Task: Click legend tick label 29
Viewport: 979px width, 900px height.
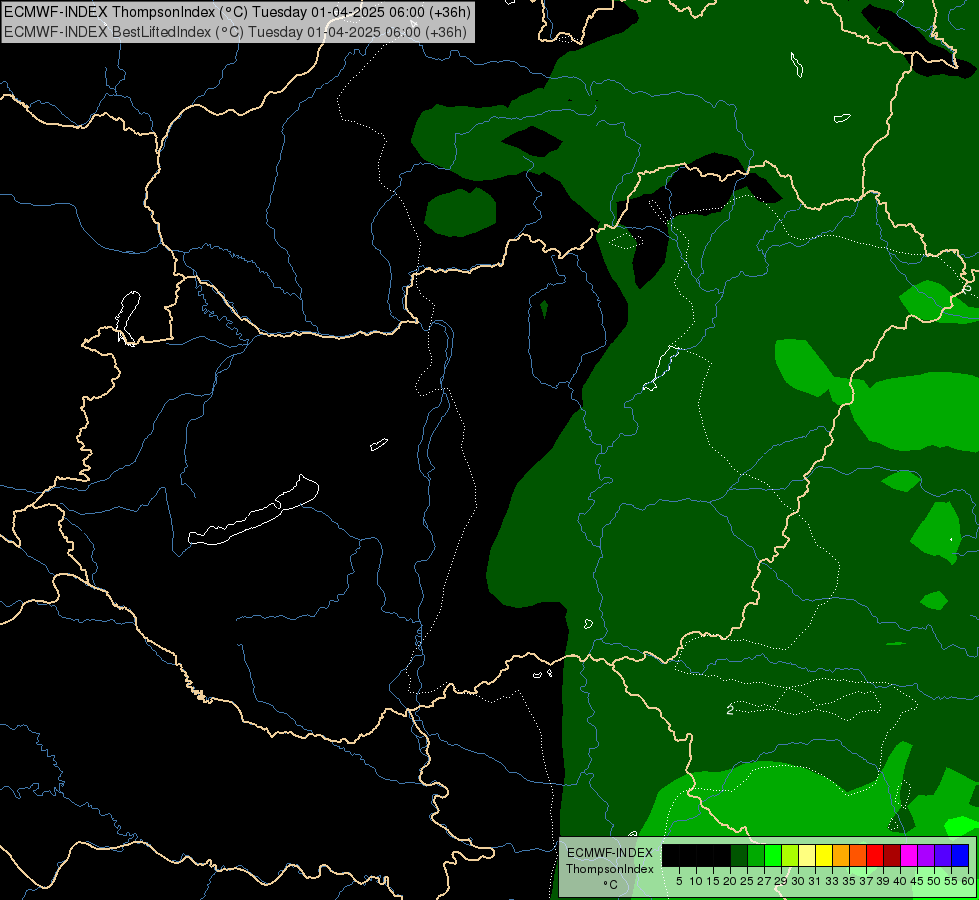Action: pyautogui.click(x=781, y=881)
